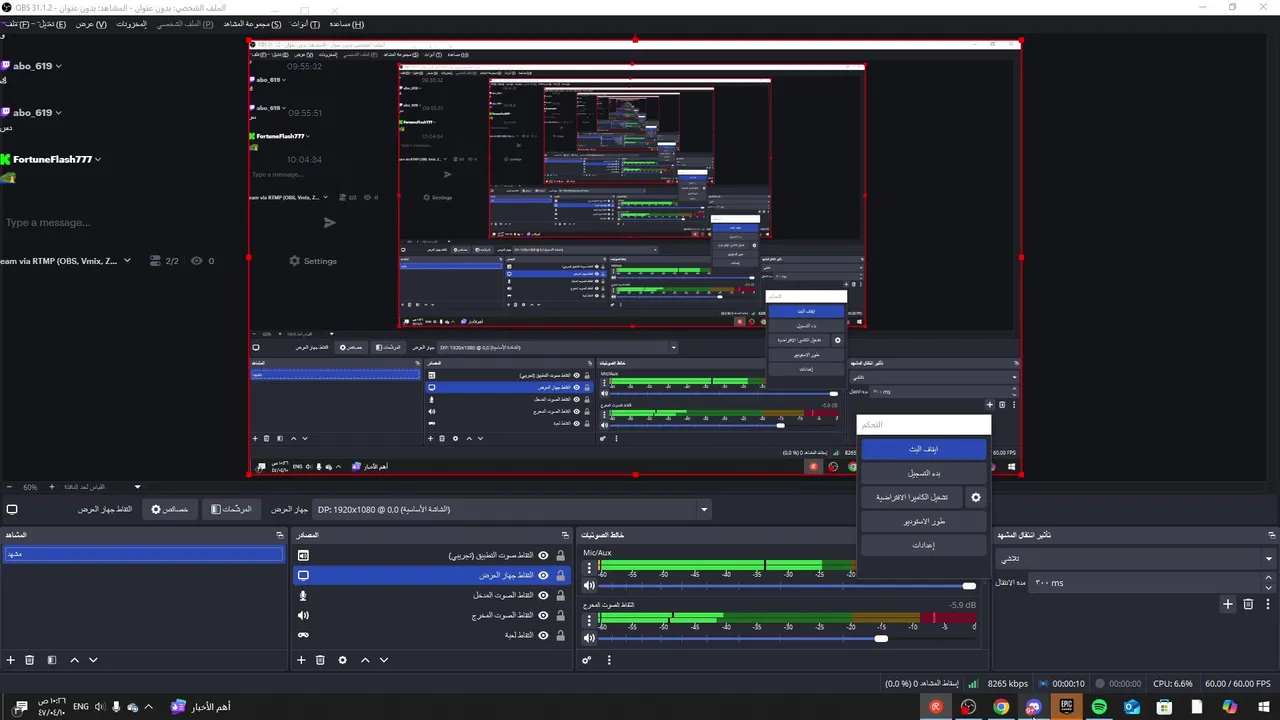This screenshot has width=1280, height=720.
Task: Open Google Chrome from the taskbar
Action: pos(1001,707)
